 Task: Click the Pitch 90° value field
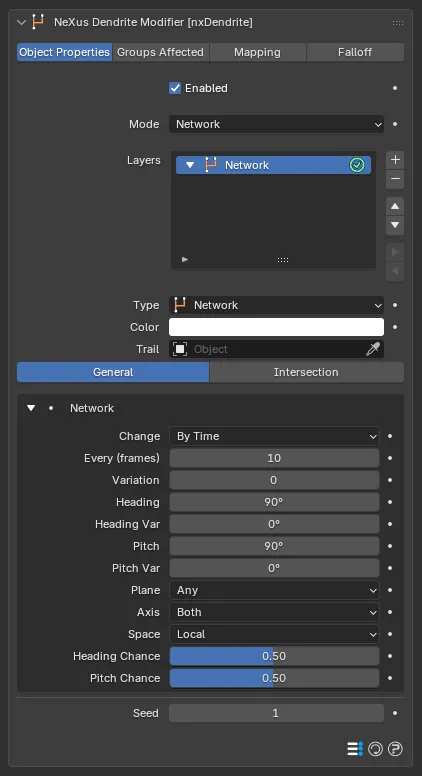coord(274,546)
